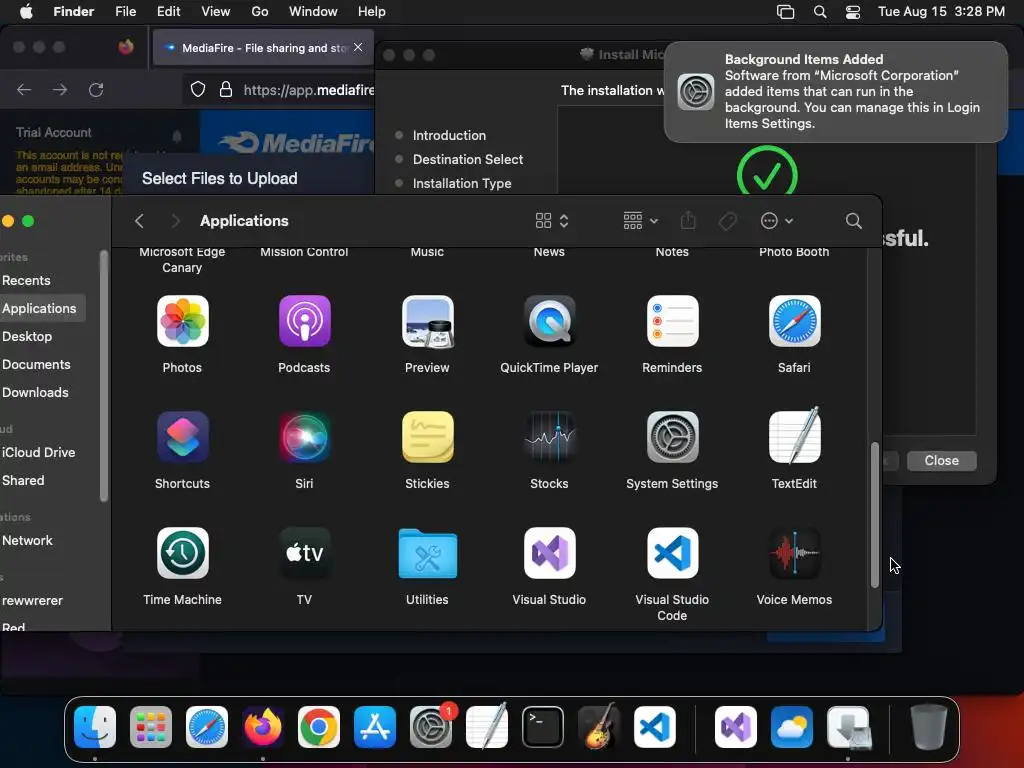Open Spotlight search in menu bar
Image resolution: width=1024 pixels, height=768 pixels.
820,12
